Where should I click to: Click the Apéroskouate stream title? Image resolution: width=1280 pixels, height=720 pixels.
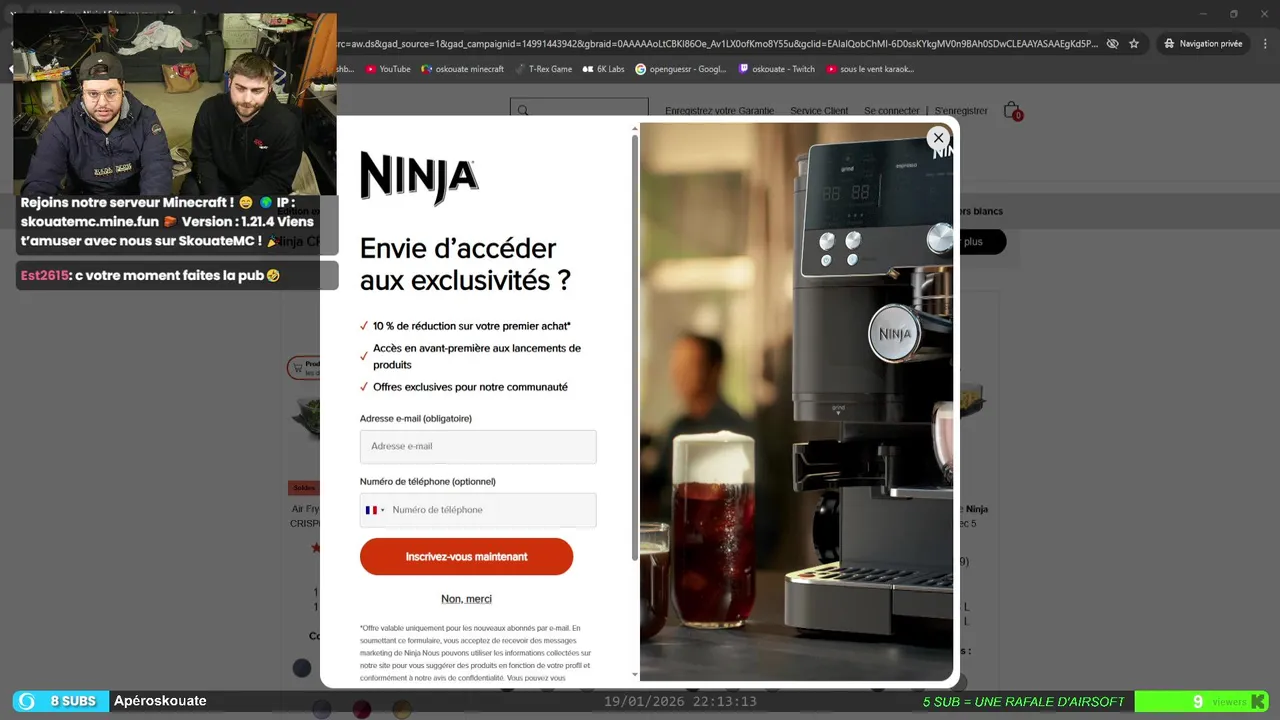(160, 701)
